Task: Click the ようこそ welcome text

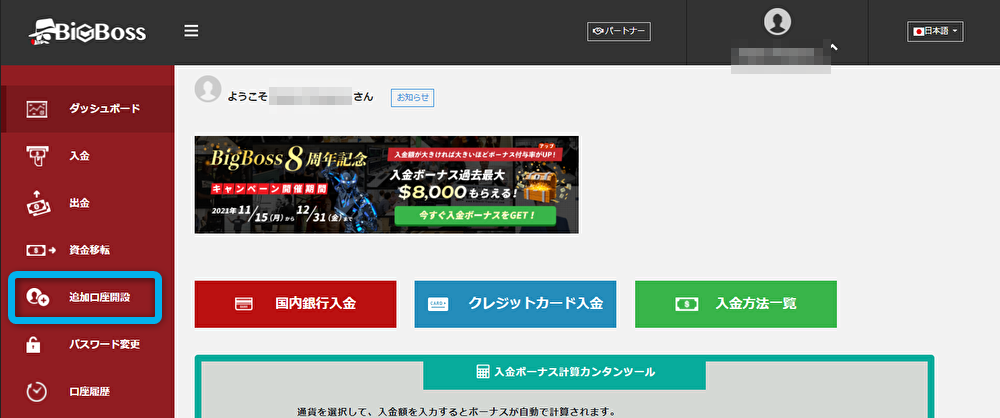Action: tap(247, 98)
